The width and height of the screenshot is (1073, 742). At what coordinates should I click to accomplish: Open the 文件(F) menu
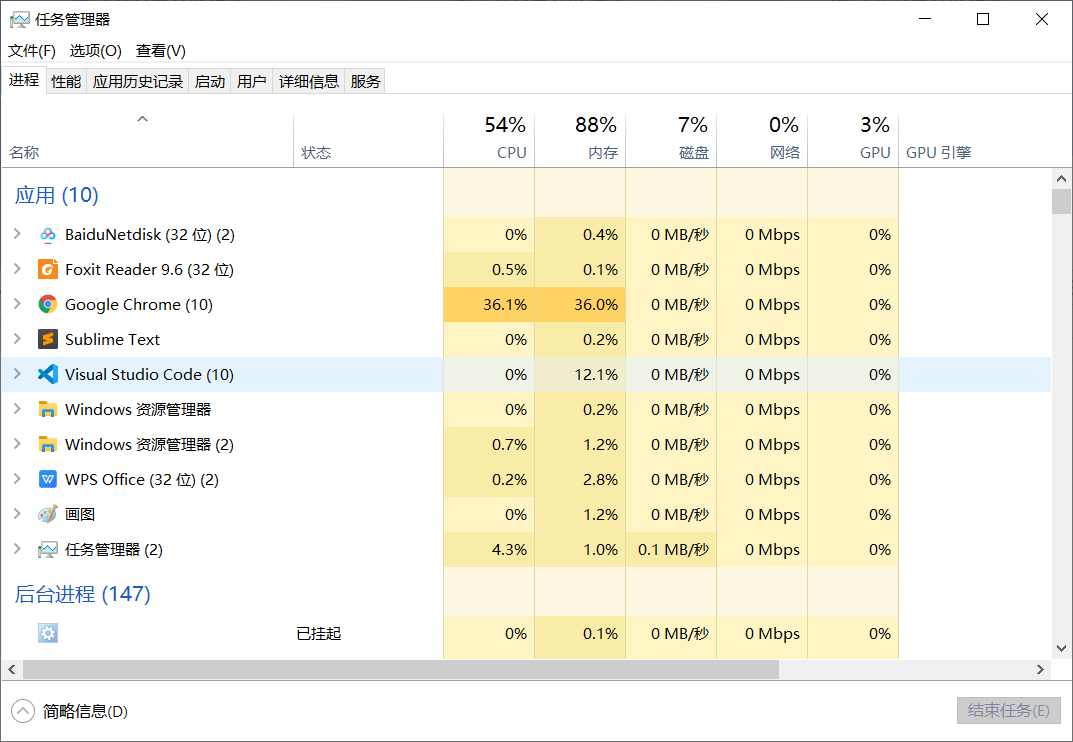pyautogui.click(x=31, y=51)
